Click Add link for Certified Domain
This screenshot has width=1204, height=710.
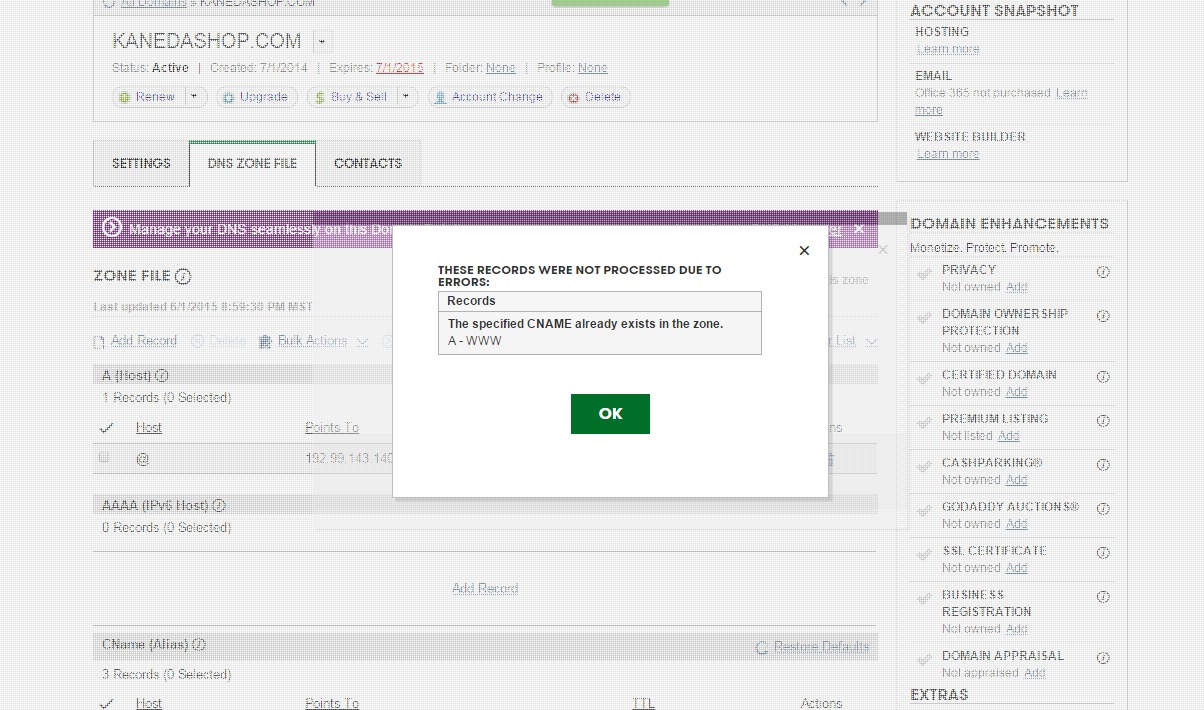coord(1016,392)
